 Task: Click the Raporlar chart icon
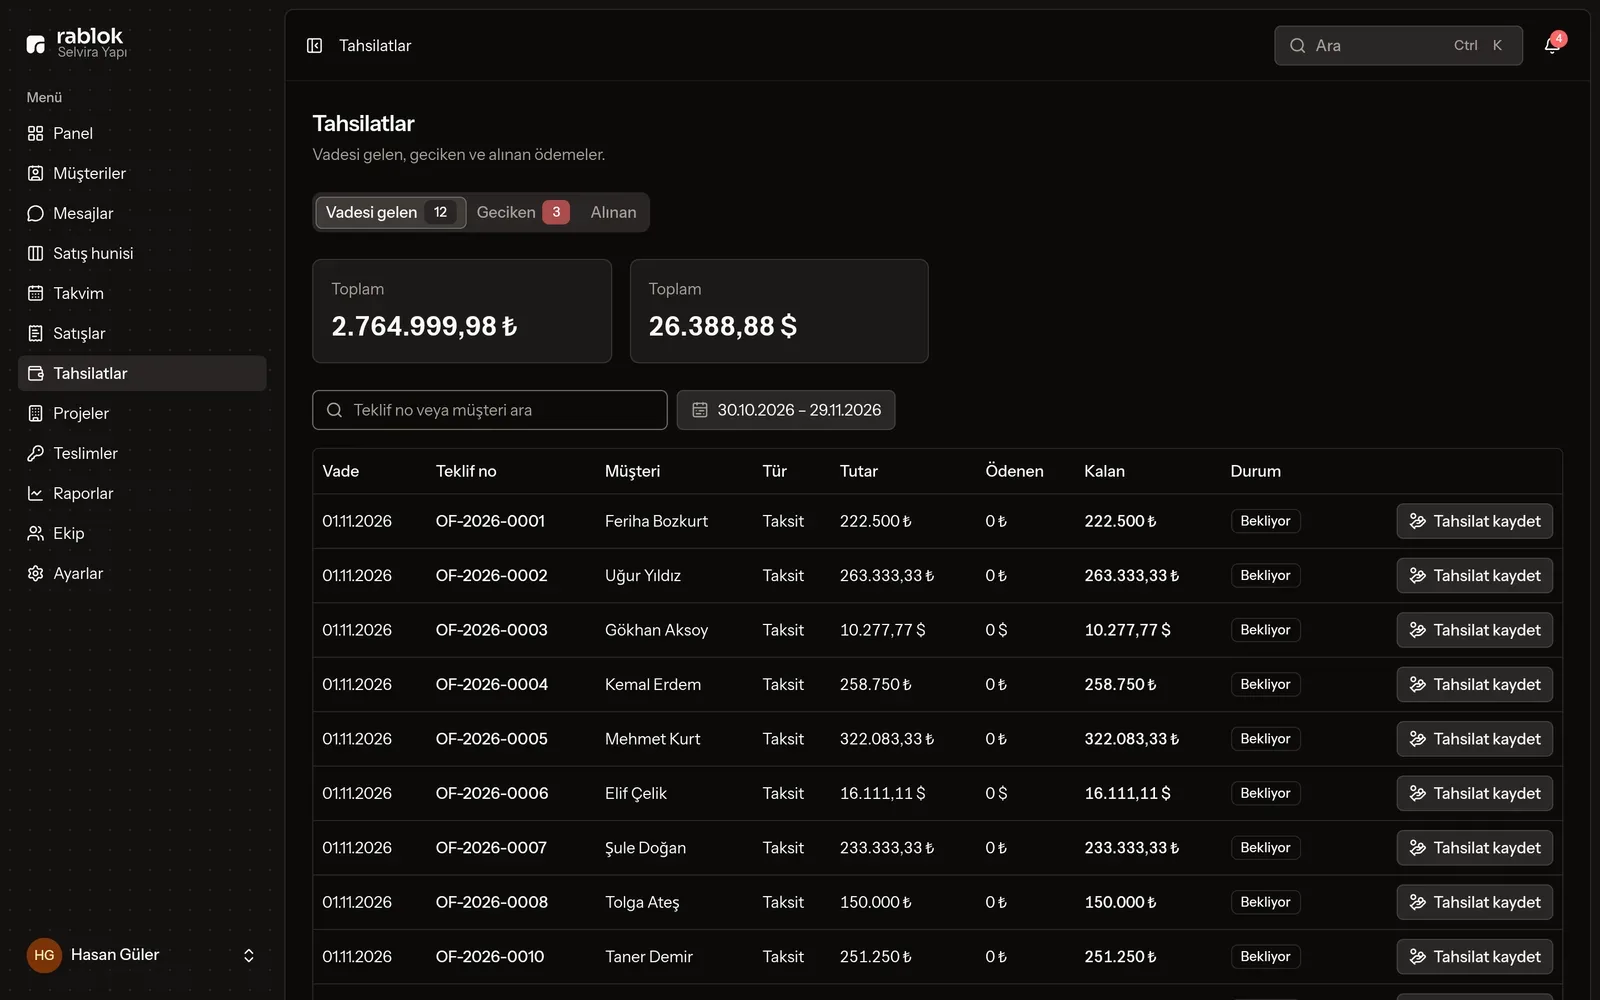pyautogui.click(x=36, y=493)
